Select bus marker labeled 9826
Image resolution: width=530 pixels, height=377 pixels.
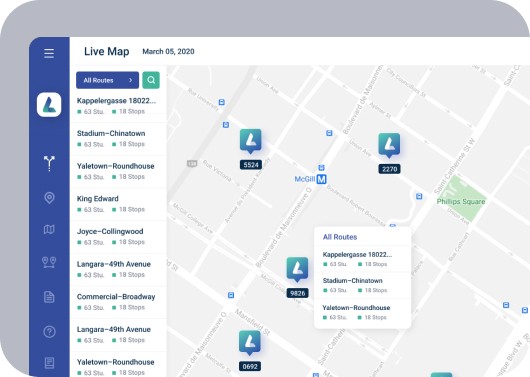[x=297, y=269]
